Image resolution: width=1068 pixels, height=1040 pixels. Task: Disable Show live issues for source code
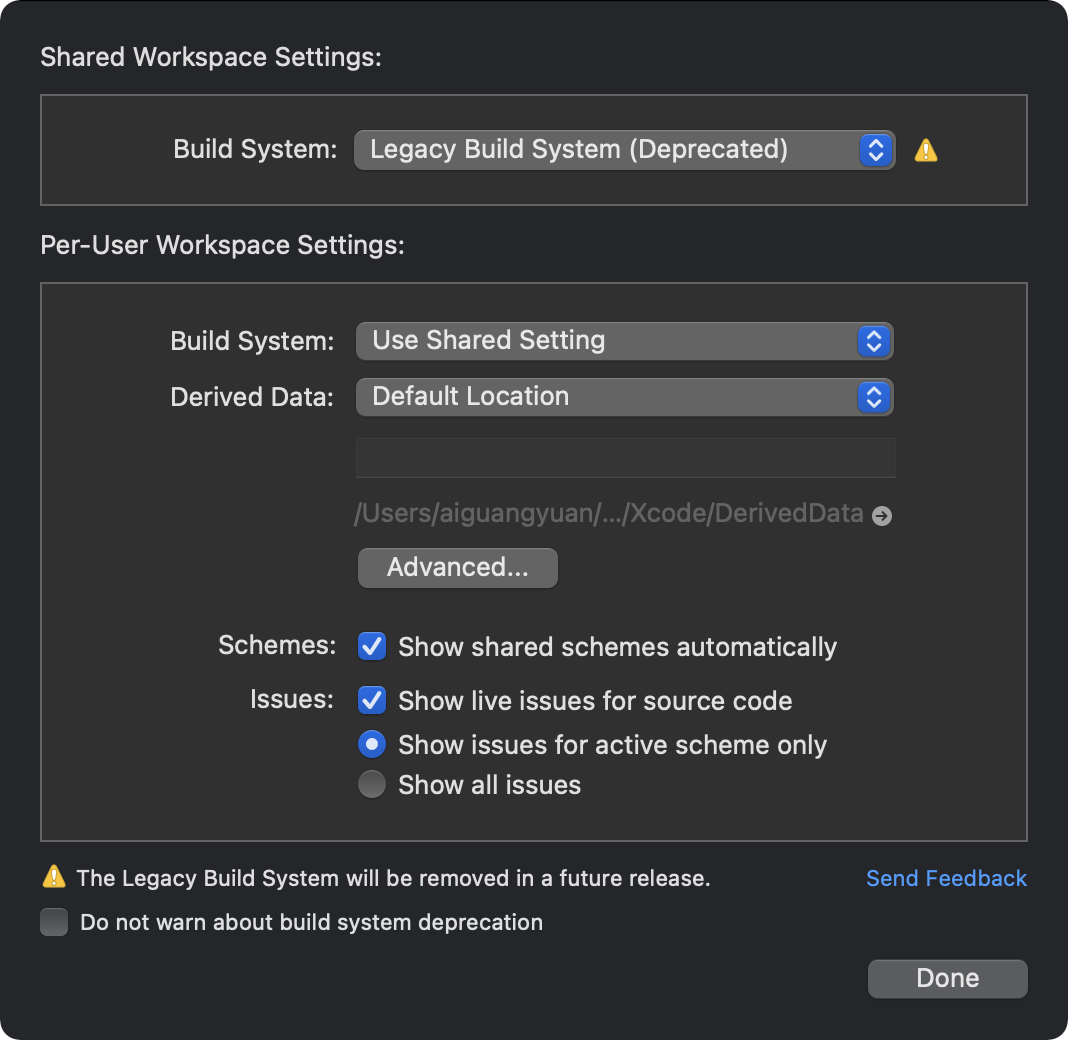coord(372,700)
